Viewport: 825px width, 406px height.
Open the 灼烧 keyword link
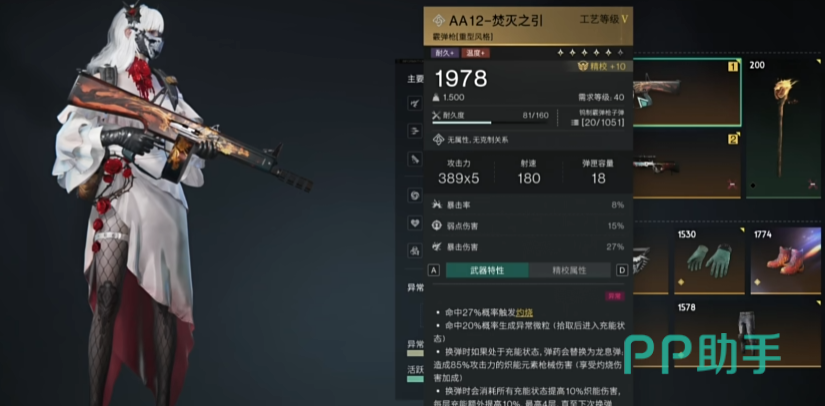pyautogui.click(x=525, y=312)
